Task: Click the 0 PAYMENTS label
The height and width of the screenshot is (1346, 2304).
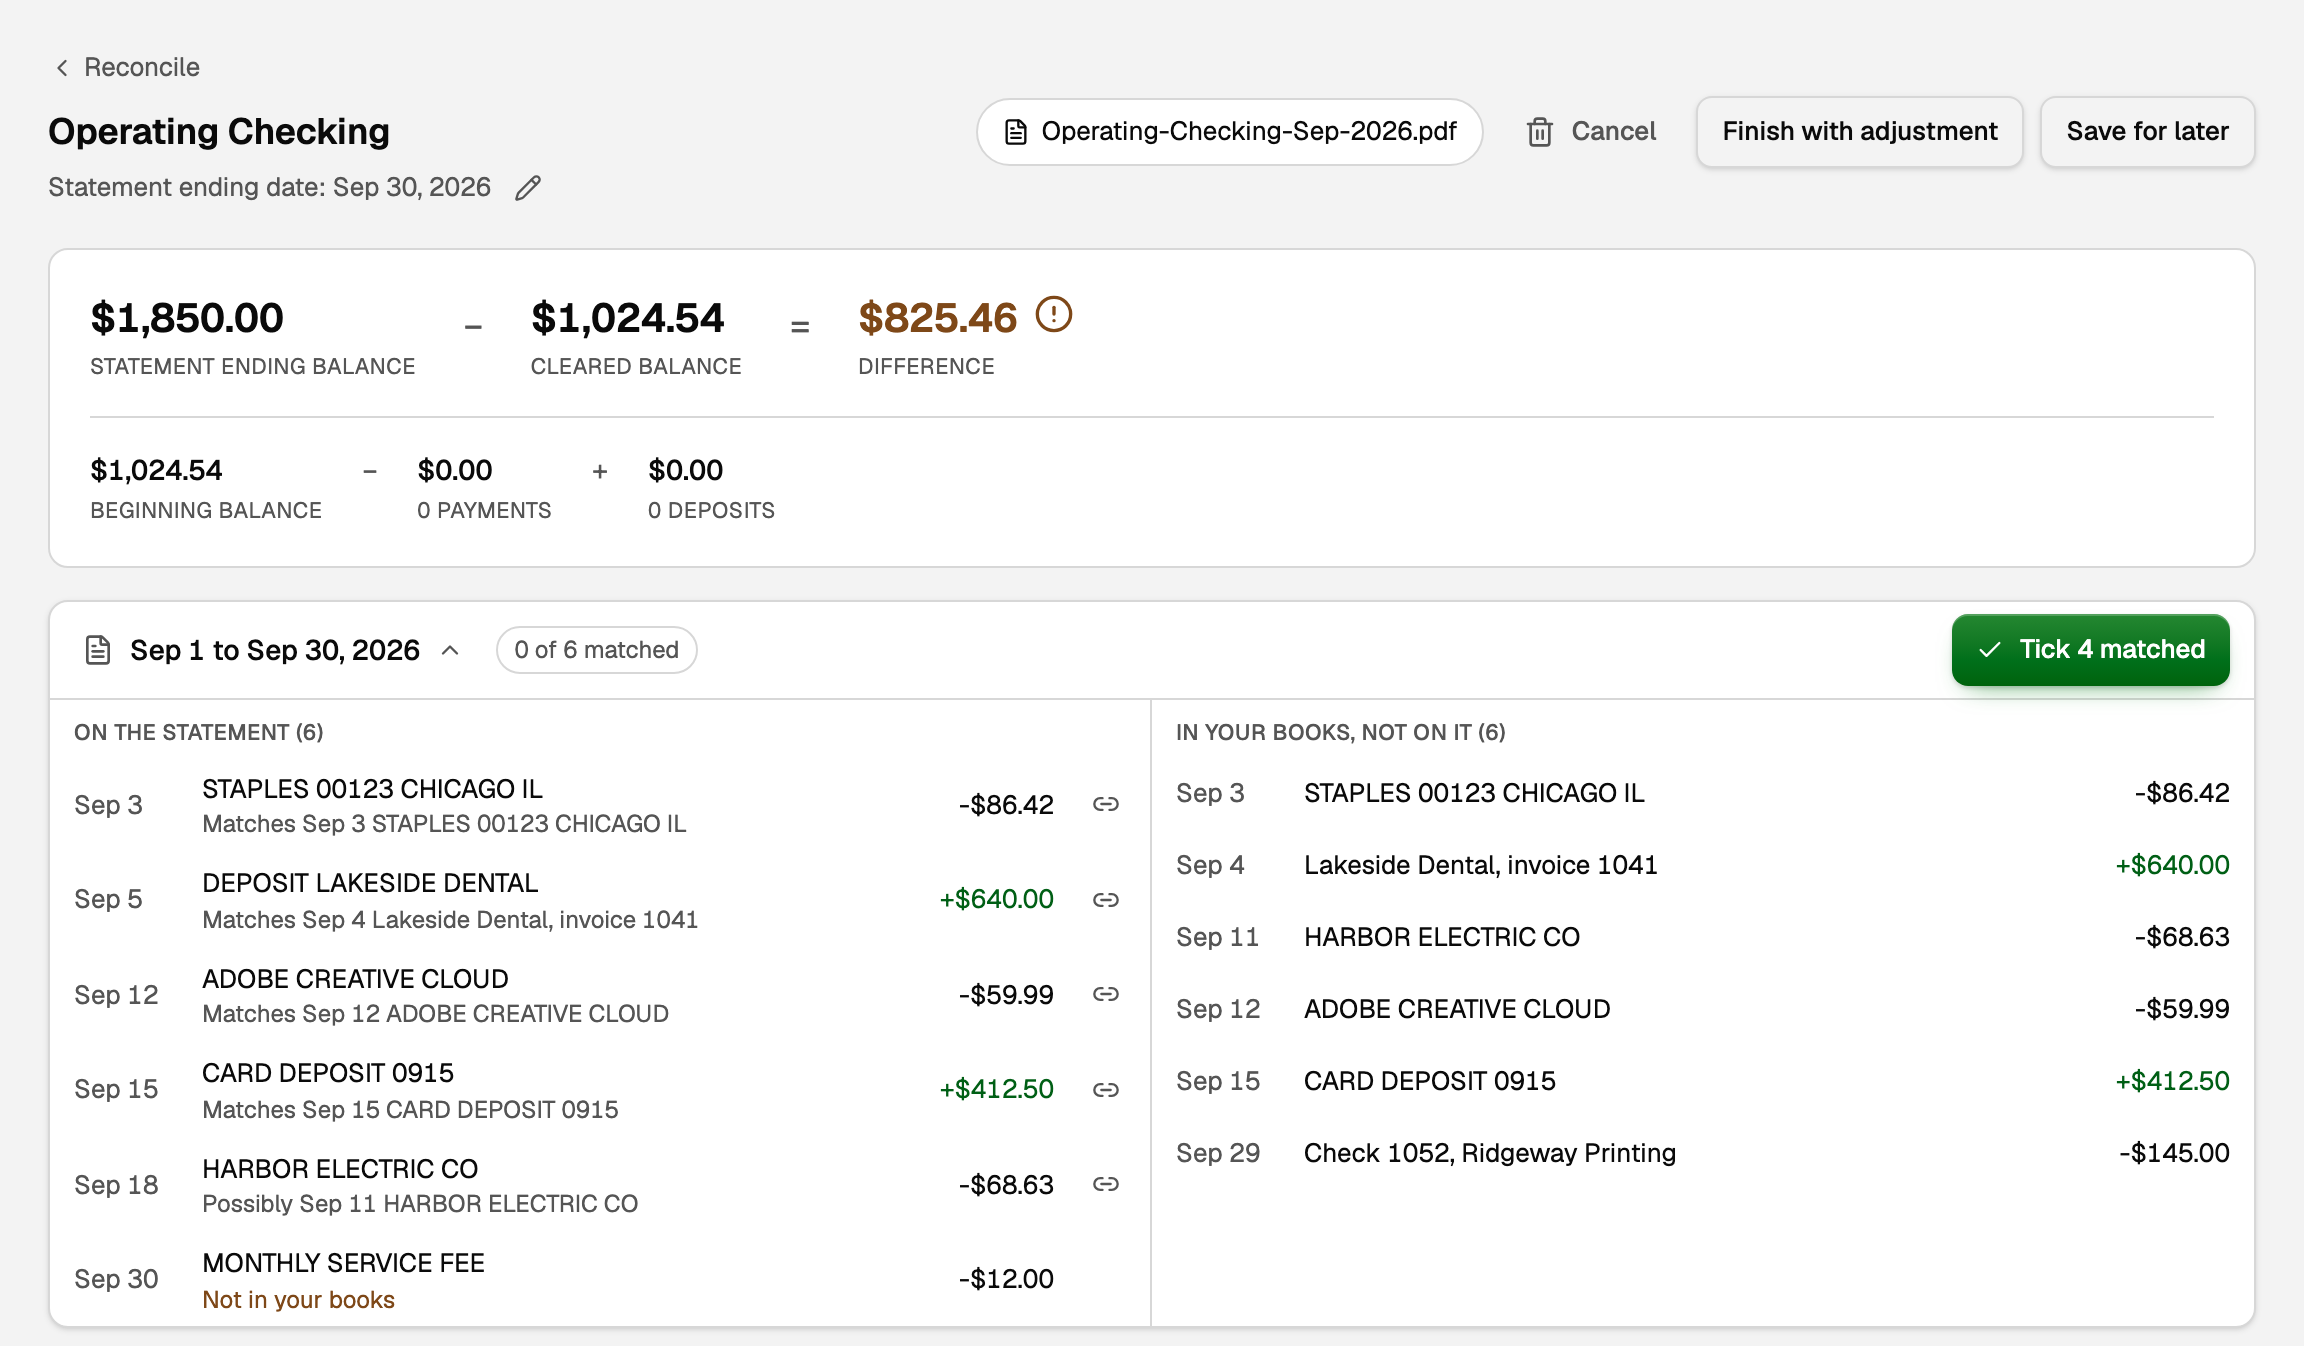Action: (484, 510)
